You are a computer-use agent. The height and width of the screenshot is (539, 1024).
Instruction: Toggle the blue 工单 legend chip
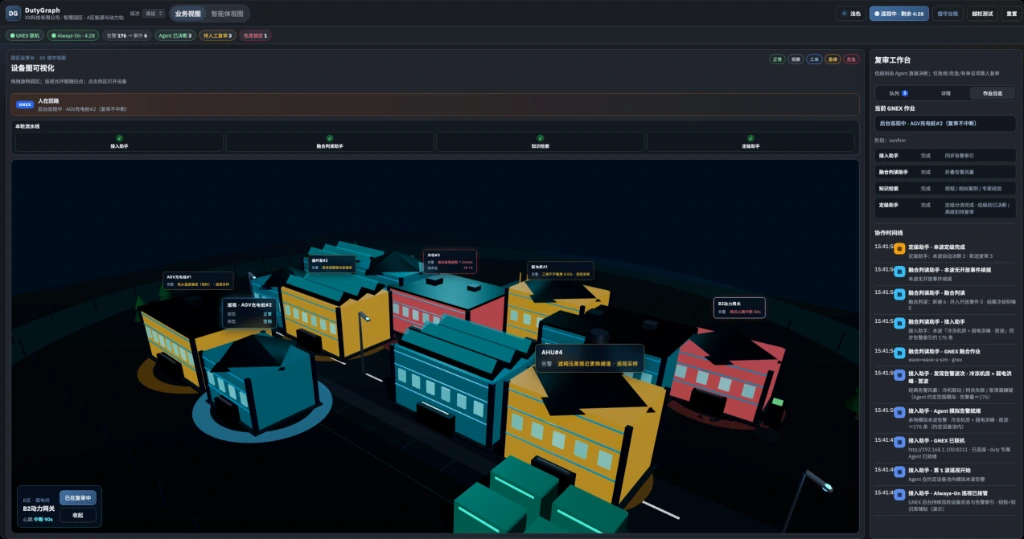(x=814, y=59)
